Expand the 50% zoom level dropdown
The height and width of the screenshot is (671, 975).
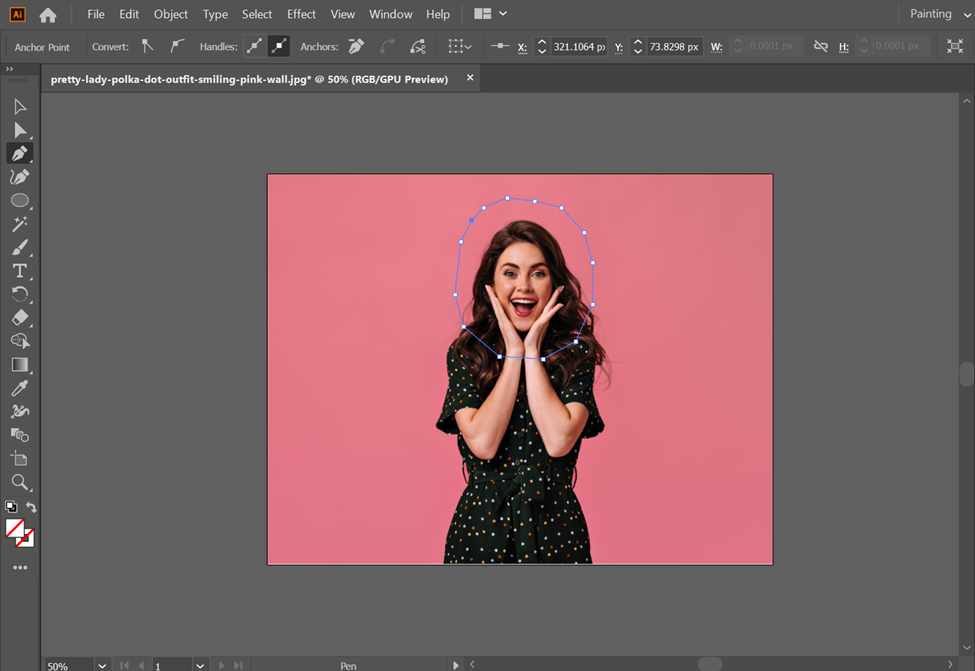point(103,665)
